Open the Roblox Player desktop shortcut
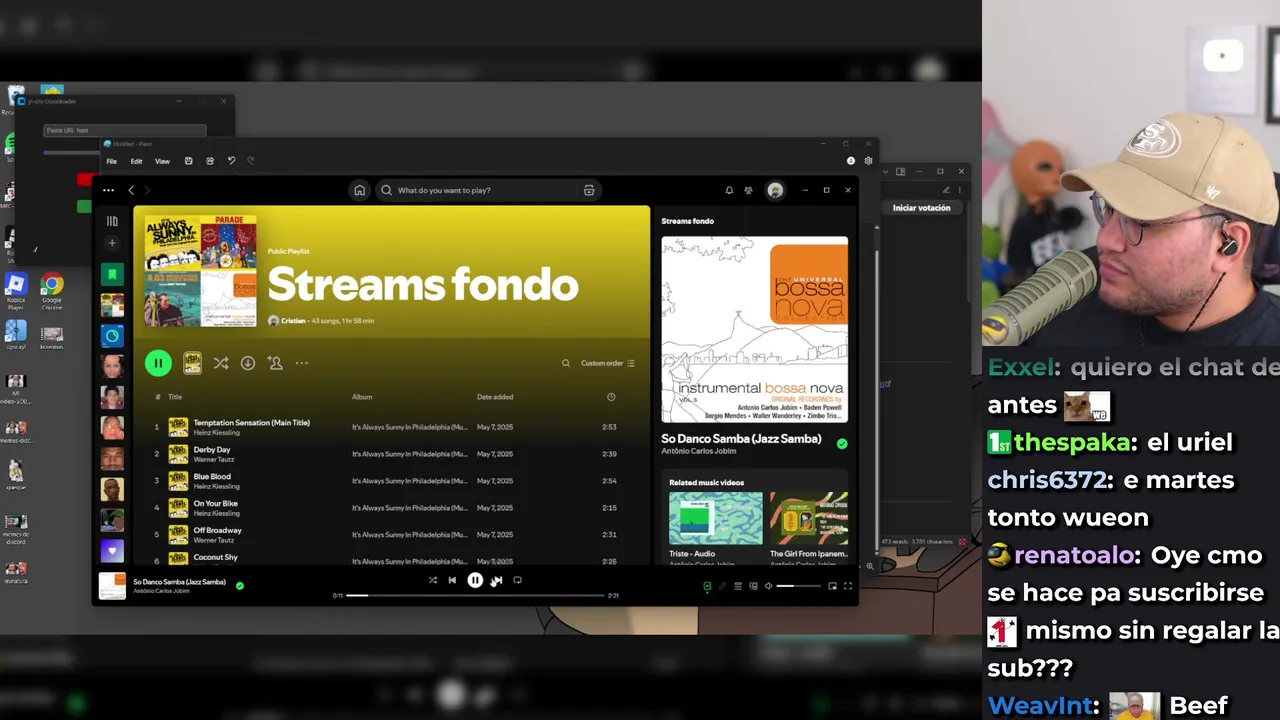The height and width of the screenshot is (720, 1280). (16, 292)
